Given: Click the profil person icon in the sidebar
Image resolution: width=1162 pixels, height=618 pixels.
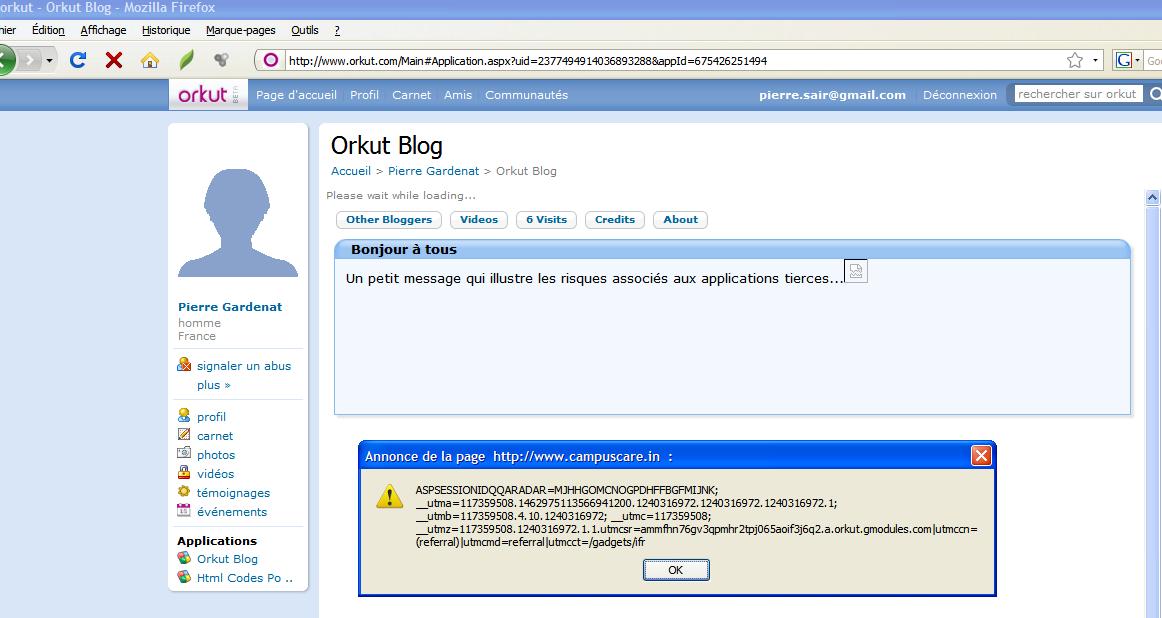Looking at the screenshot, I should 184,415.
